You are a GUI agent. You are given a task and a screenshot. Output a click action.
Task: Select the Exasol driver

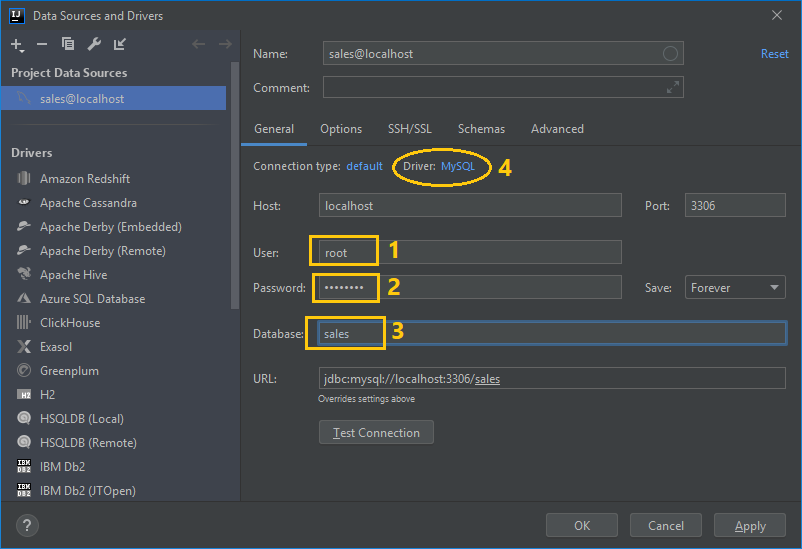56,347
